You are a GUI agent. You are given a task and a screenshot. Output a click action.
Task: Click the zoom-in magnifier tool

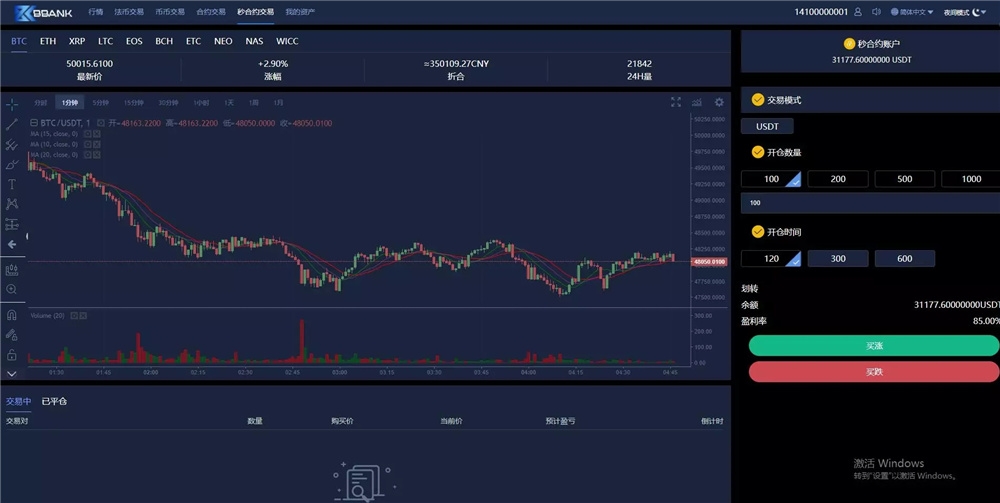point(12,289)
